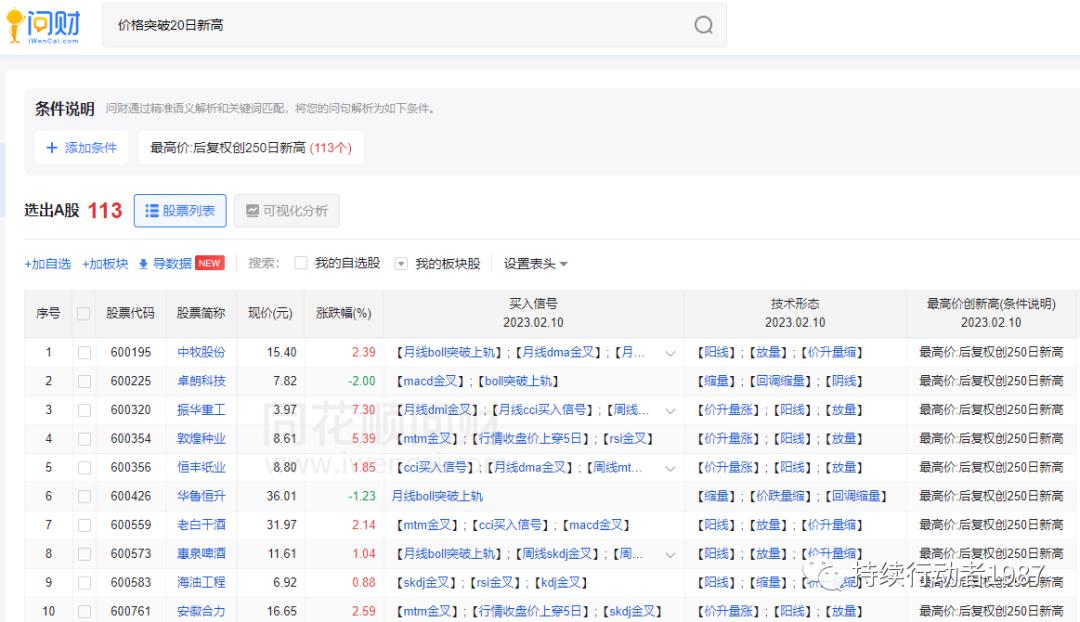Click the search magnifier icon

point(704,26)
